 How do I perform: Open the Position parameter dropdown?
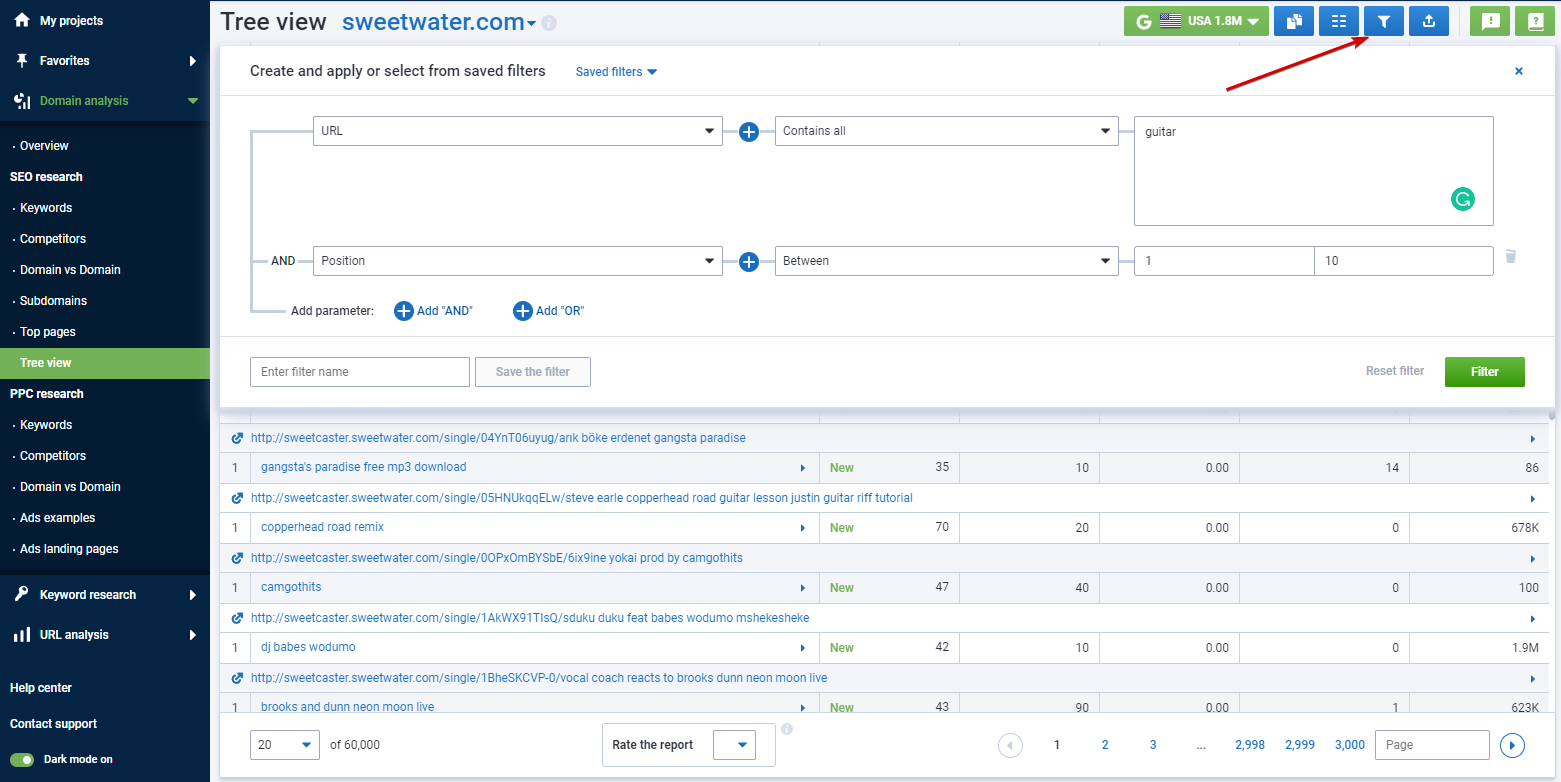coord(518,261)
